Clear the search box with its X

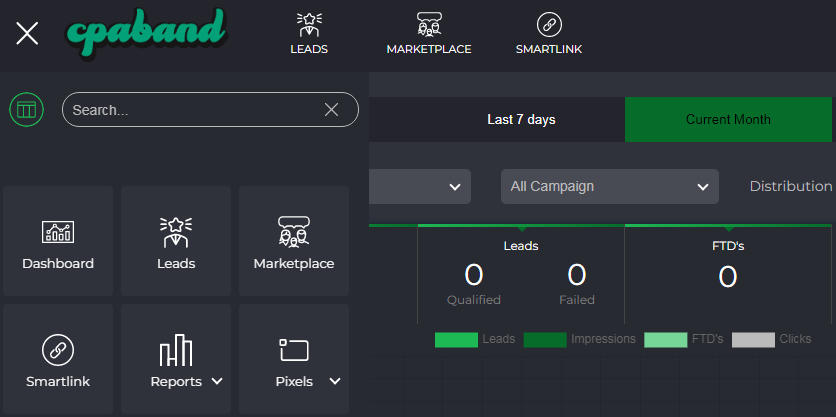(x=332, y=110)
